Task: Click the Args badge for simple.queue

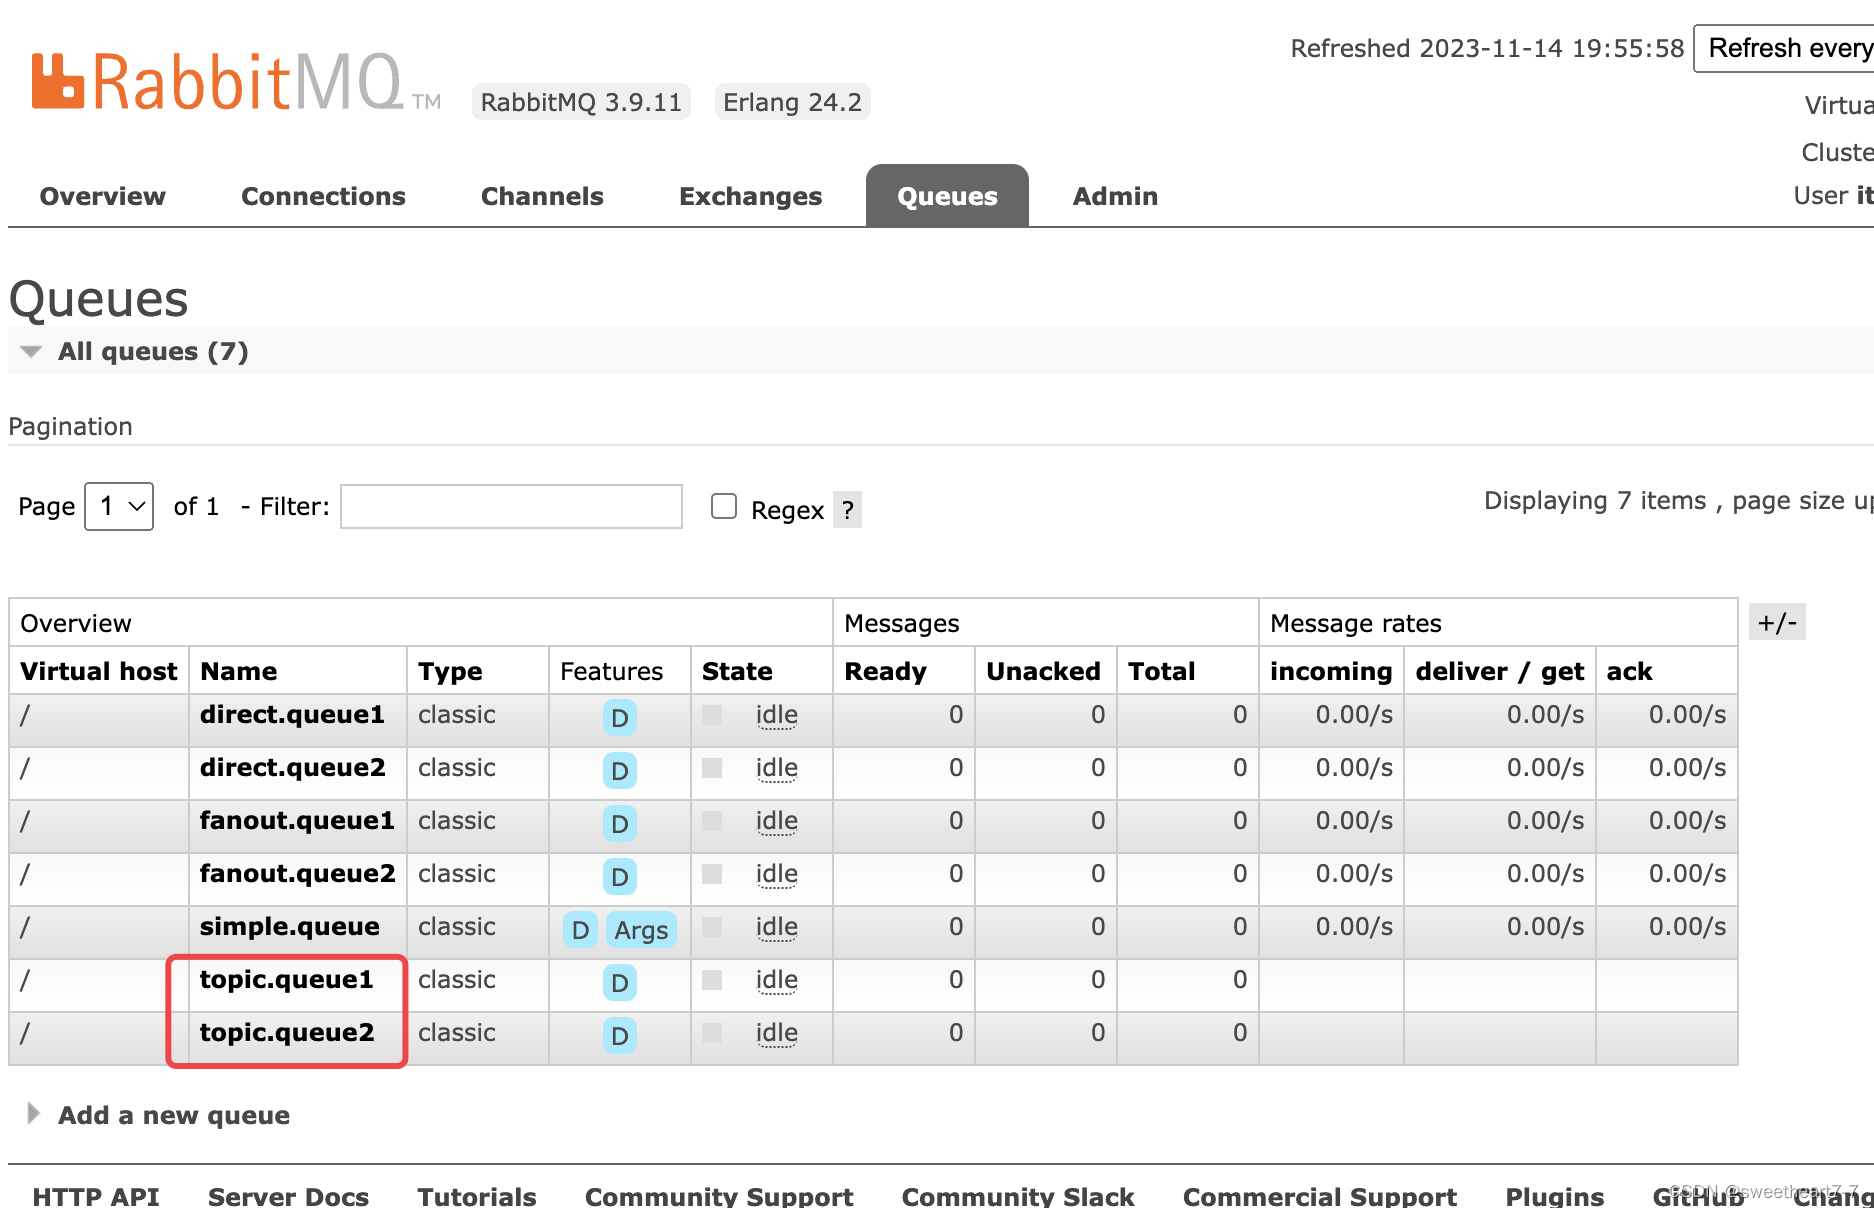Action: [641, 929]
